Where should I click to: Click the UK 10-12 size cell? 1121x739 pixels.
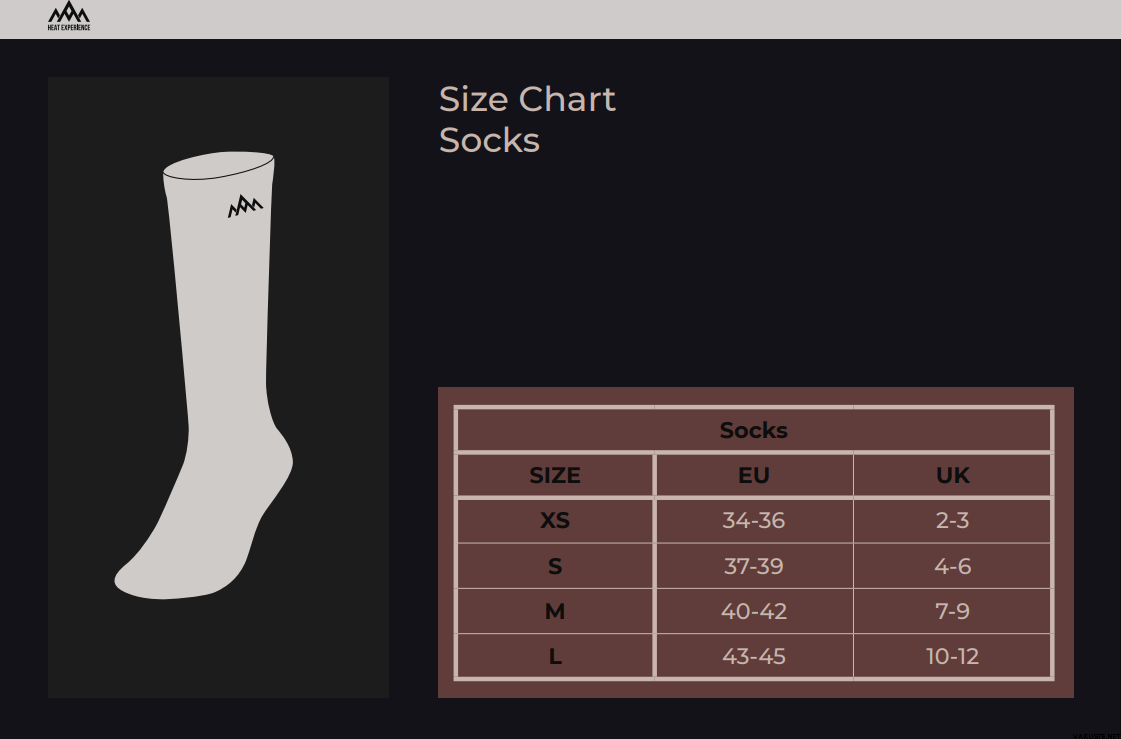(x=952, y=656)
